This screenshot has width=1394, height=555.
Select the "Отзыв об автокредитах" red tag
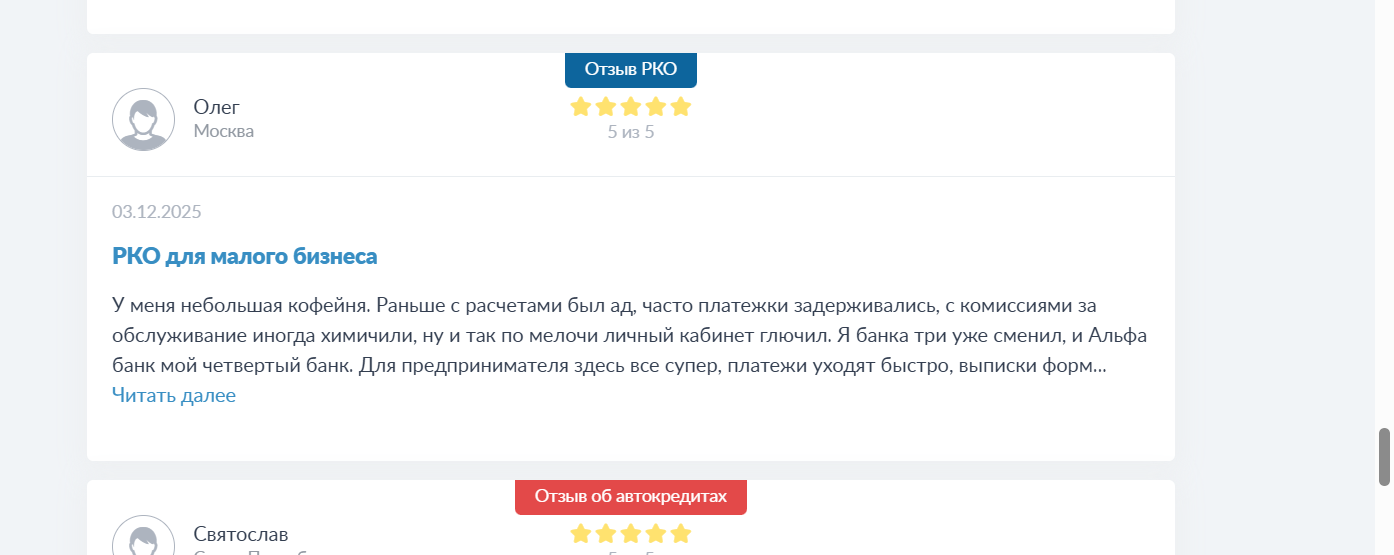tap(631, 496)
